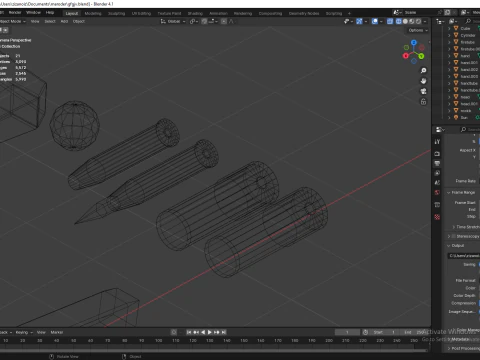Open viewport Add menu
Image resolution: width=480 pixels, height=360 pixels.
coord(64,21)
